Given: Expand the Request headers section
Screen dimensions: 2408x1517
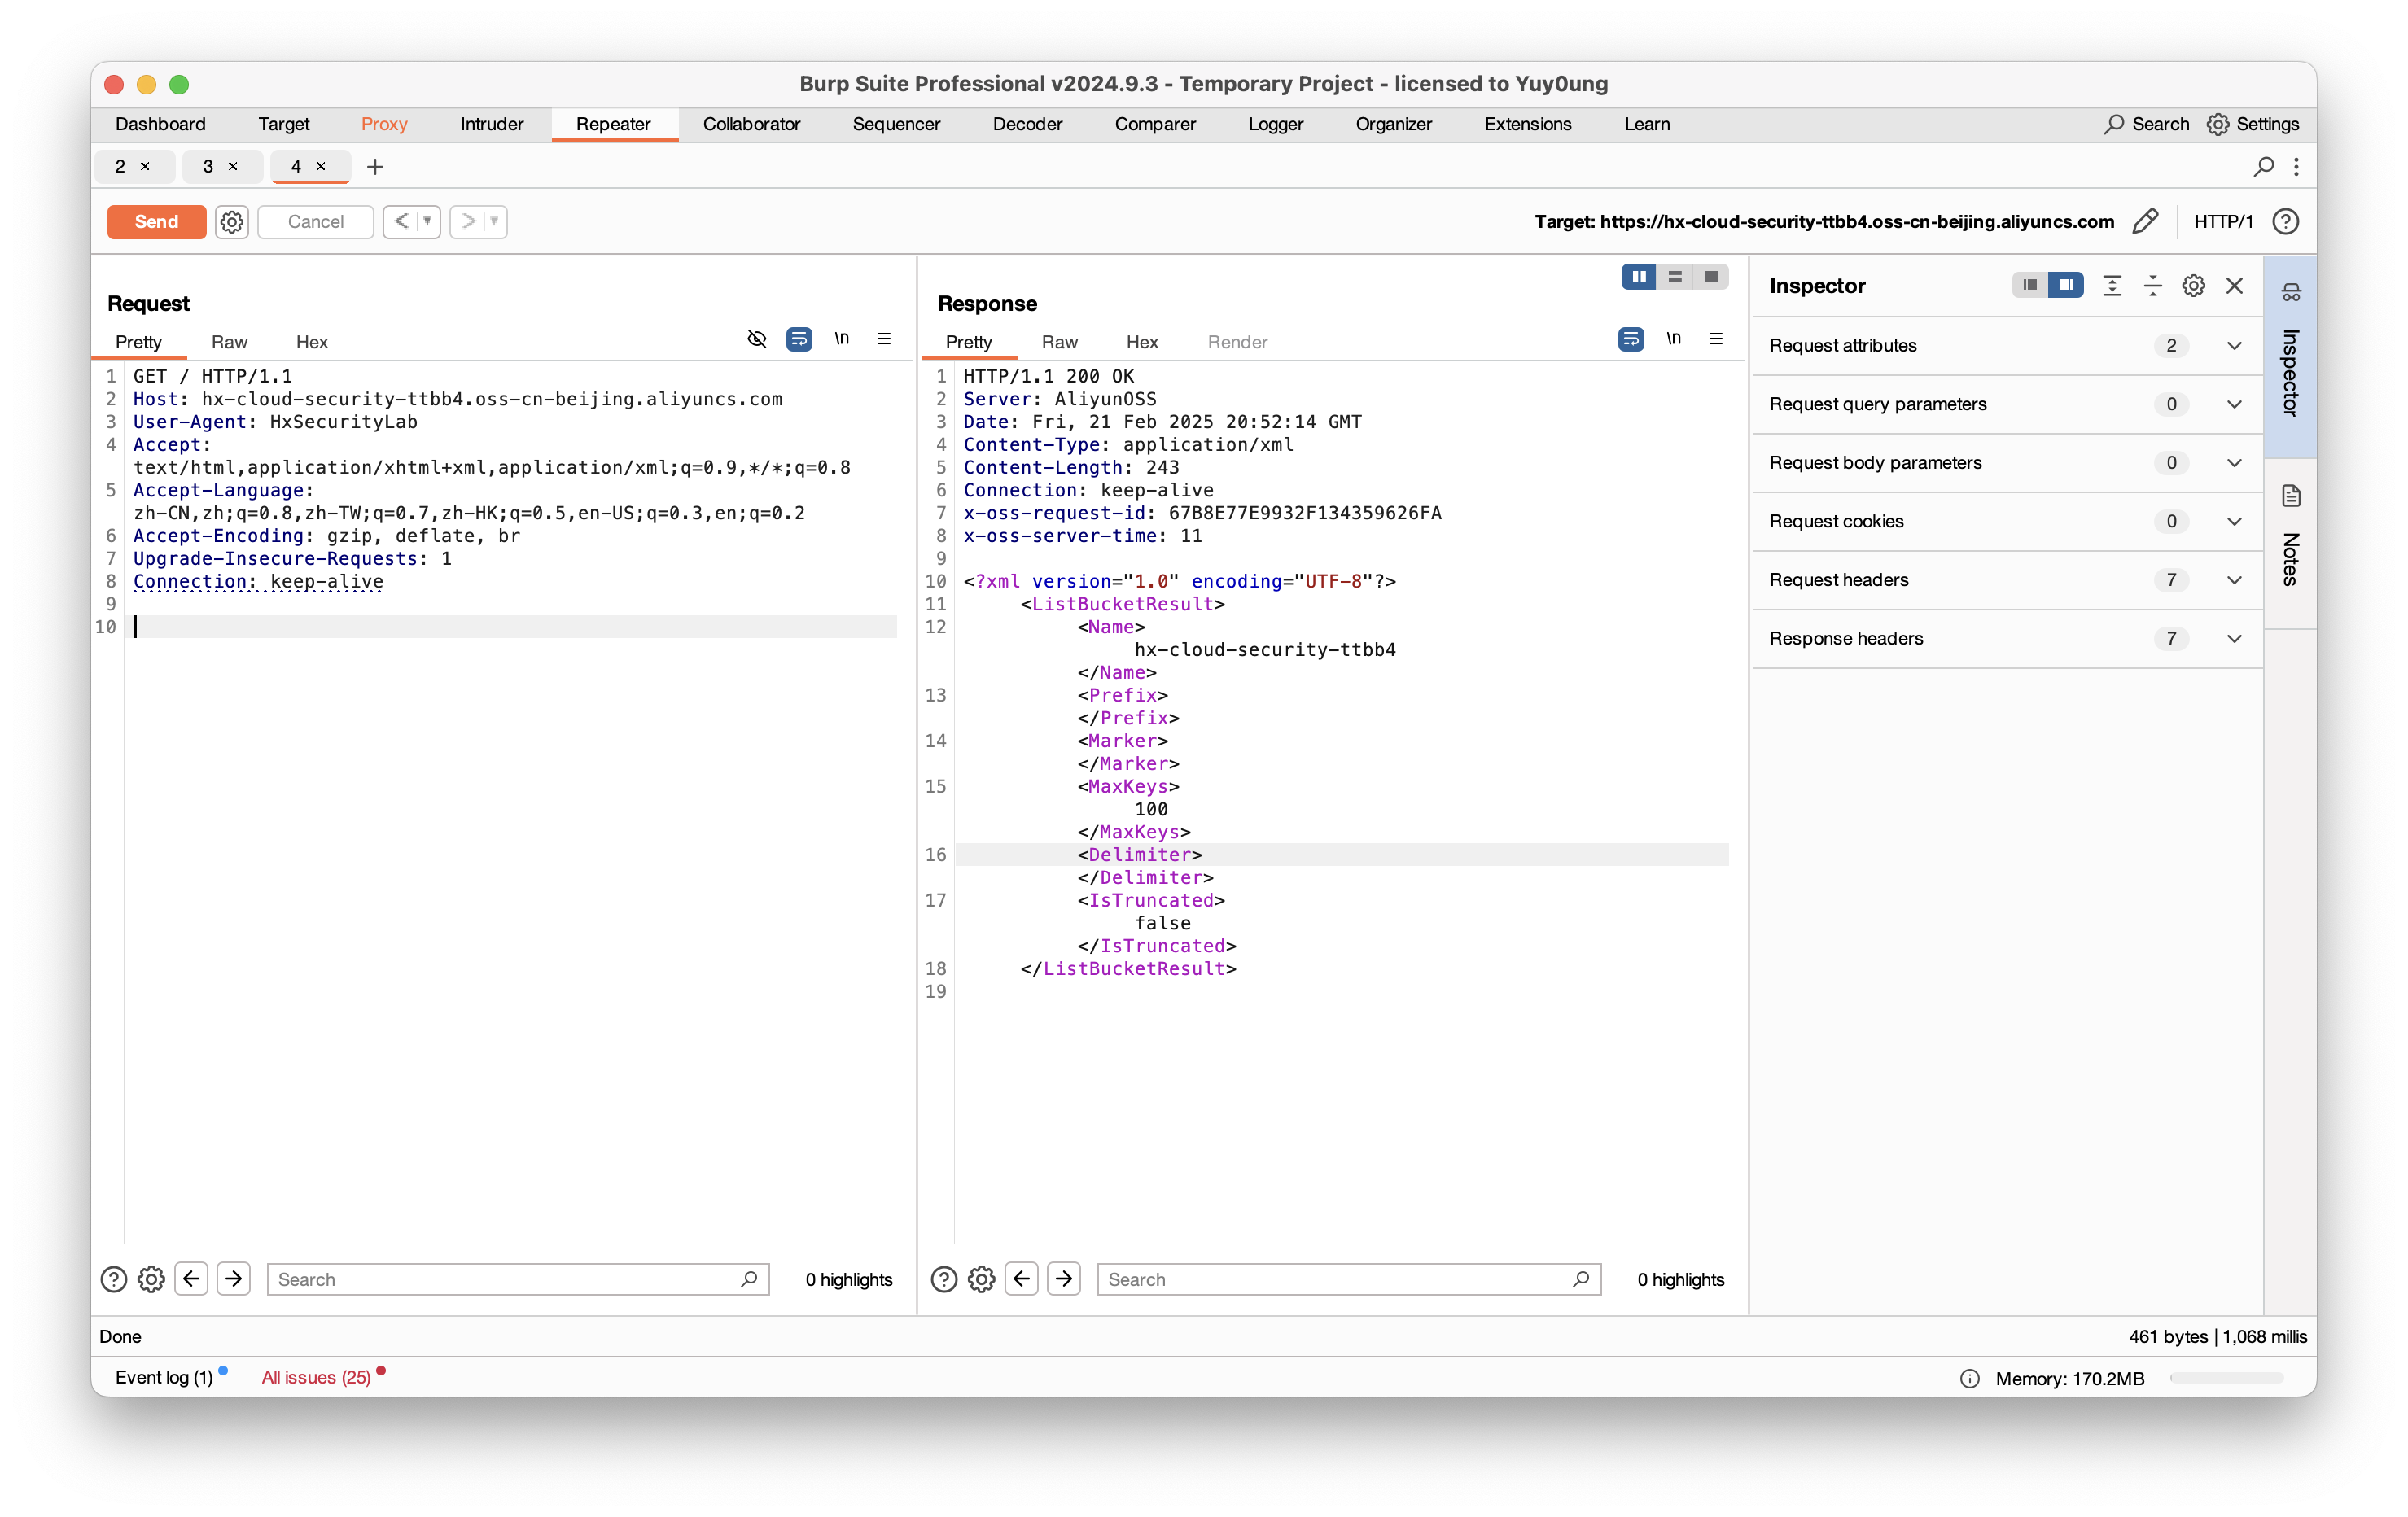Looking at the screenshot, I should pos(2234,580).
